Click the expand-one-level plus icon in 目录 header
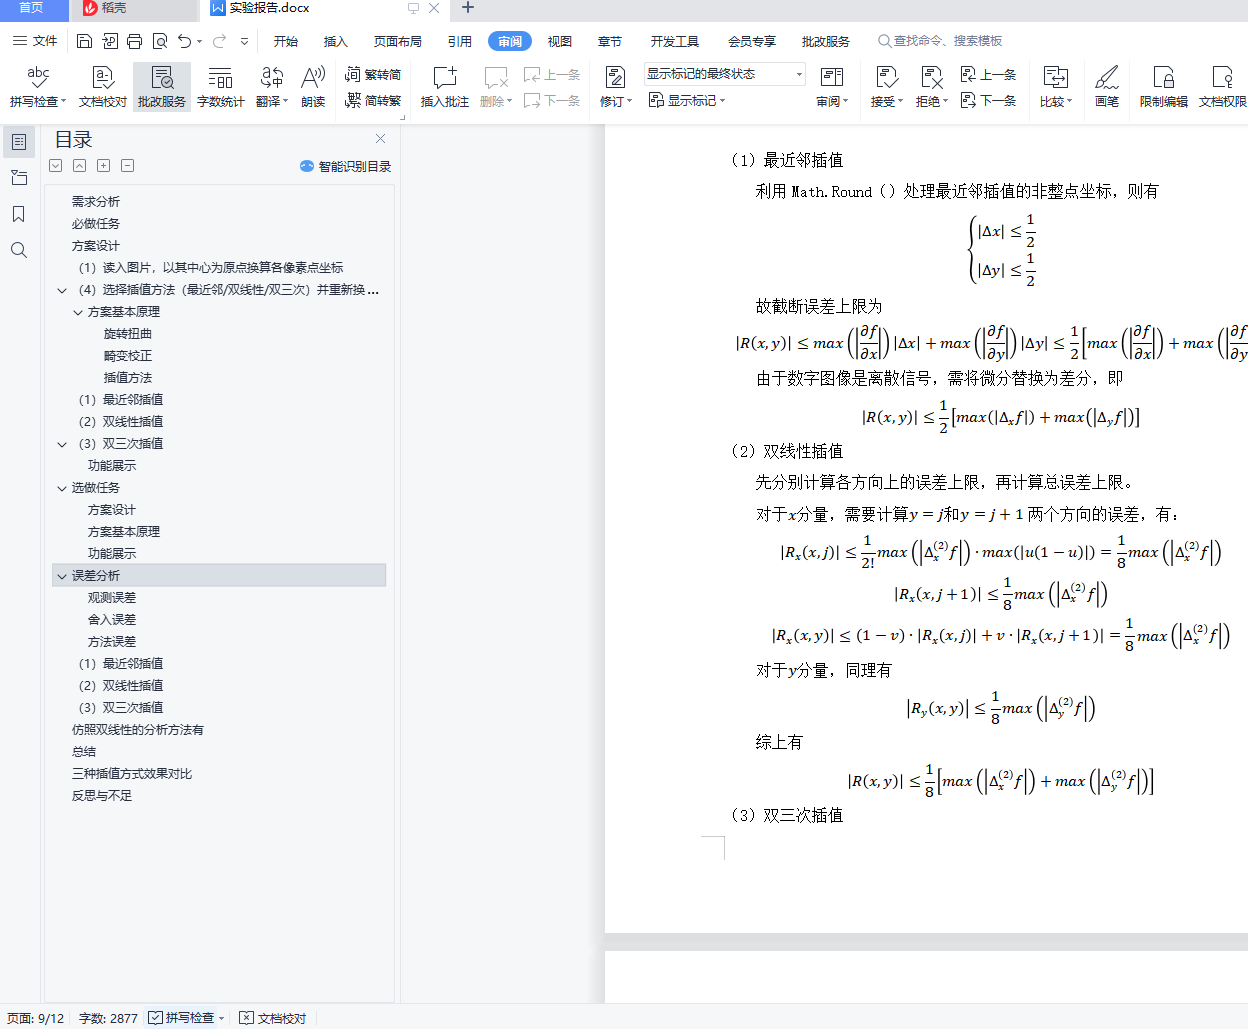The image size is (1248, 1029). 104,166
